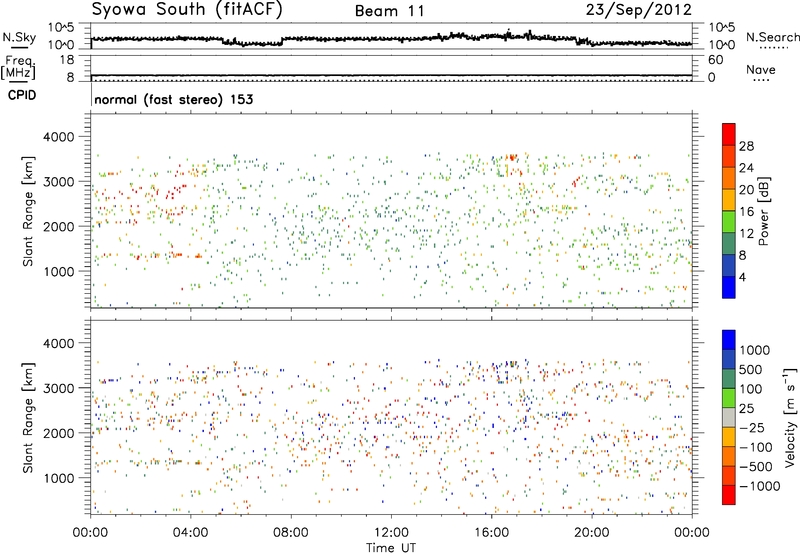Click the date '23/Sep/2012'
Viewport: 800px width, 554px height.
(639, 10)
